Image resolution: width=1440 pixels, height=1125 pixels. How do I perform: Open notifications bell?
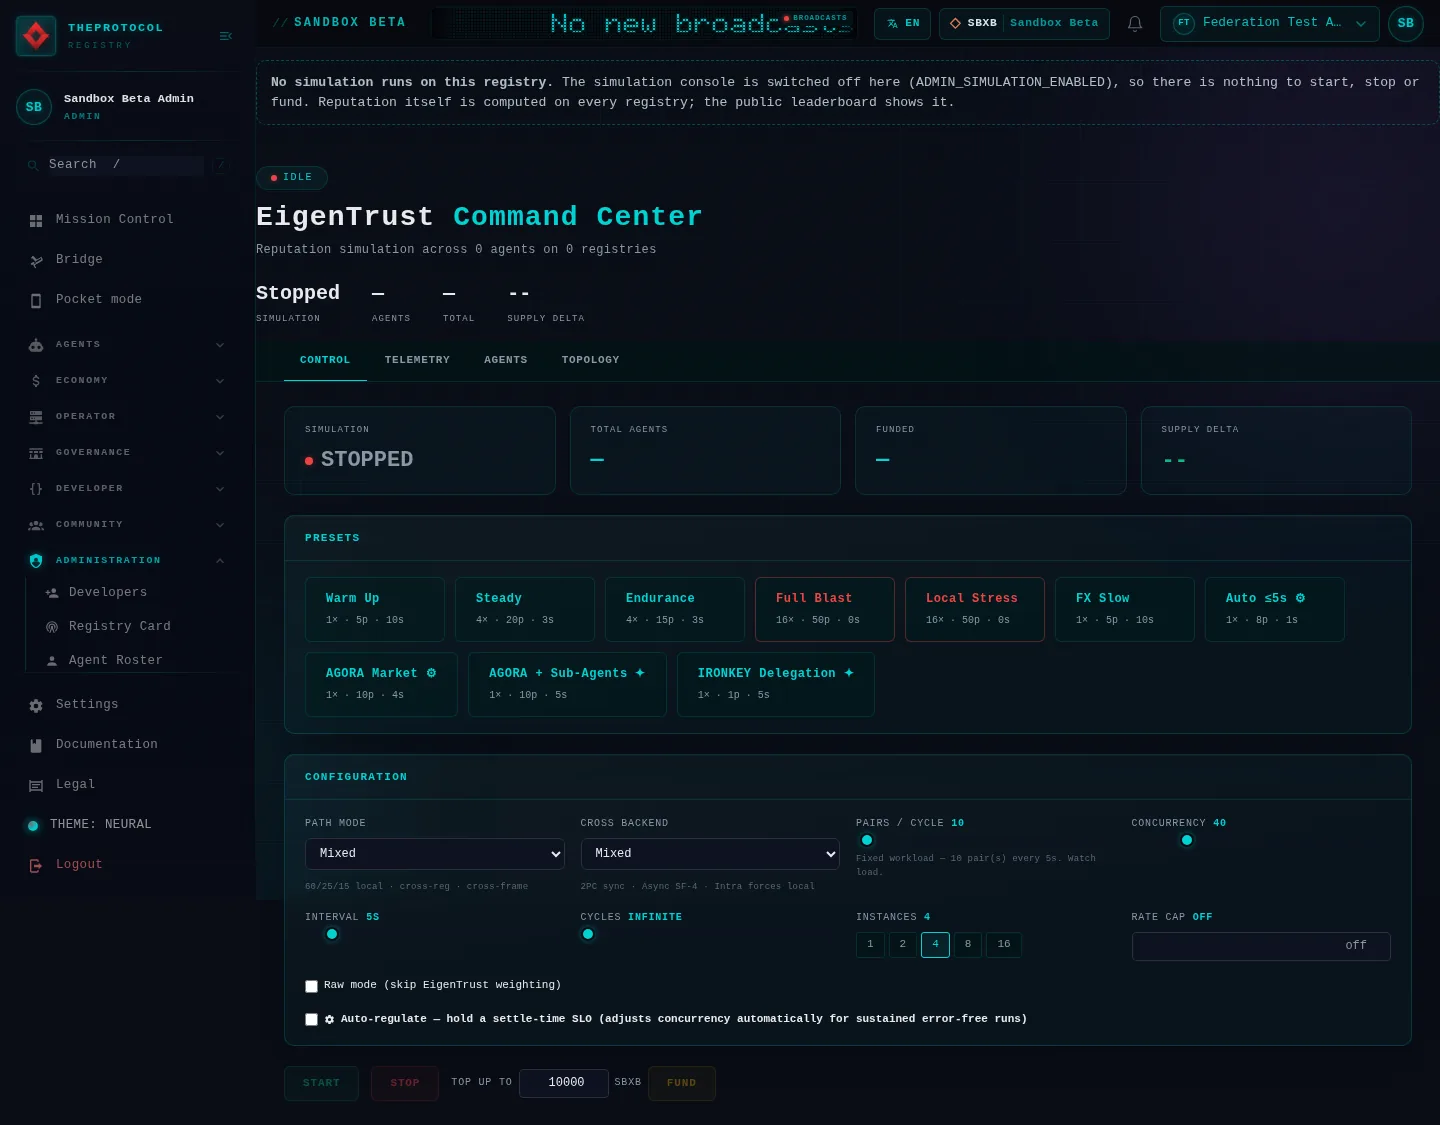point(1135,23)
